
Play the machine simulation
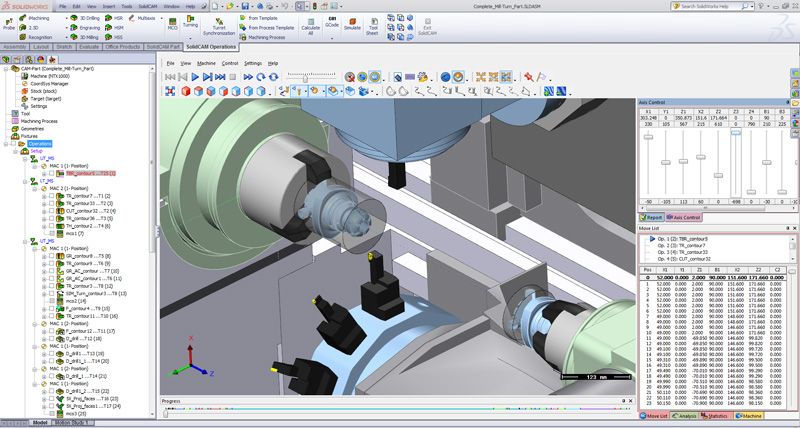coord(195,77)
